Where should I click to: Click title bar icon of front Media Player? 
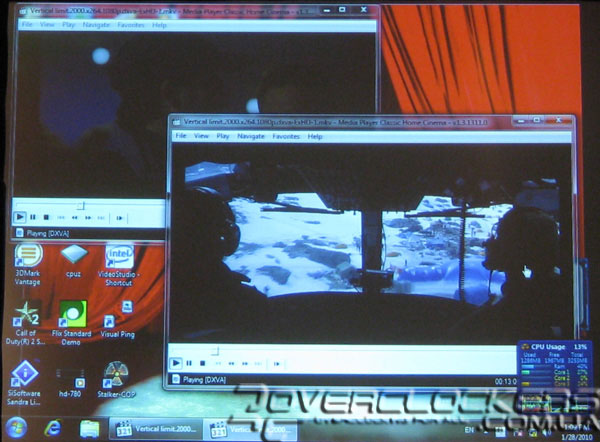click(176, 122)
